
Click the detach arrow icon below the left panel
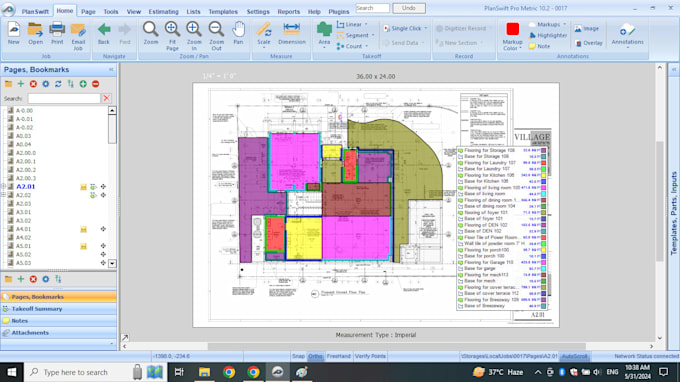point(125,337)
